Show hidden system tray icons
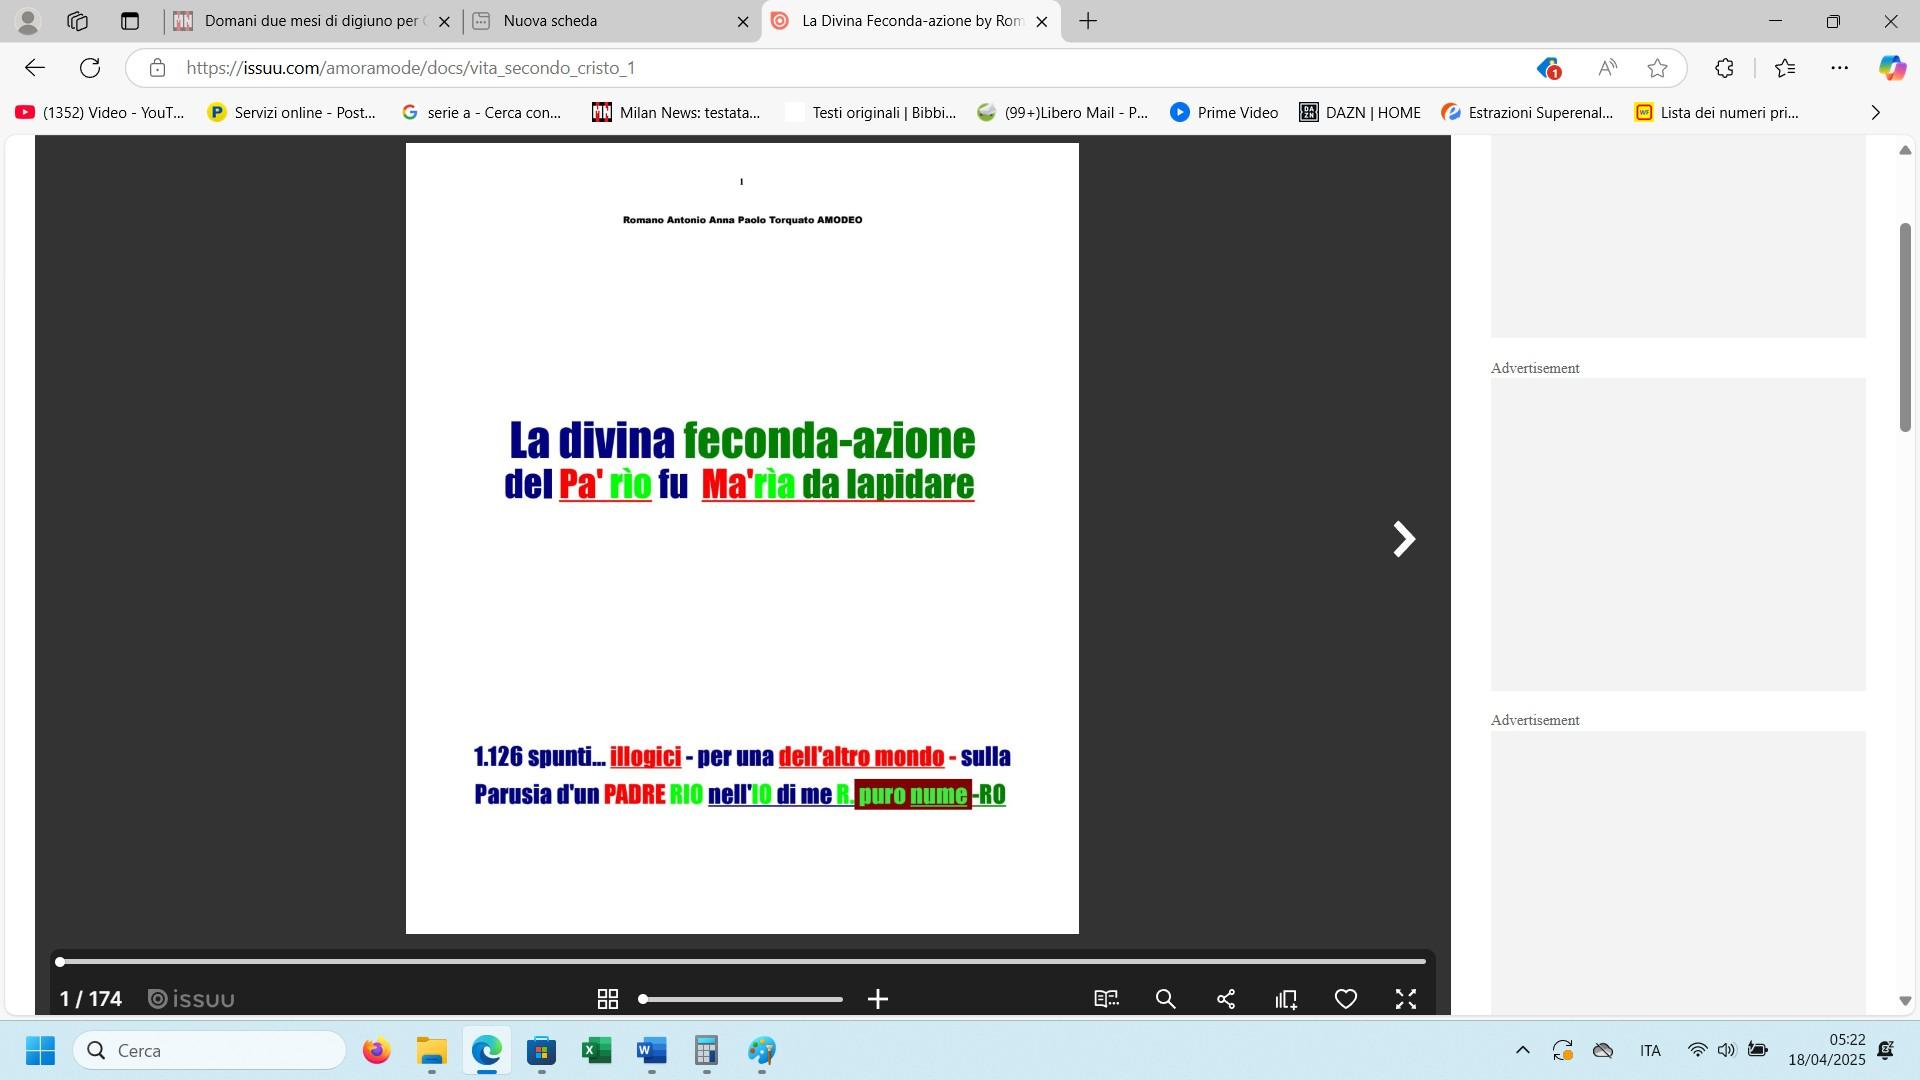Screen dimensions: 1920x1080 coord(1522,1050)
